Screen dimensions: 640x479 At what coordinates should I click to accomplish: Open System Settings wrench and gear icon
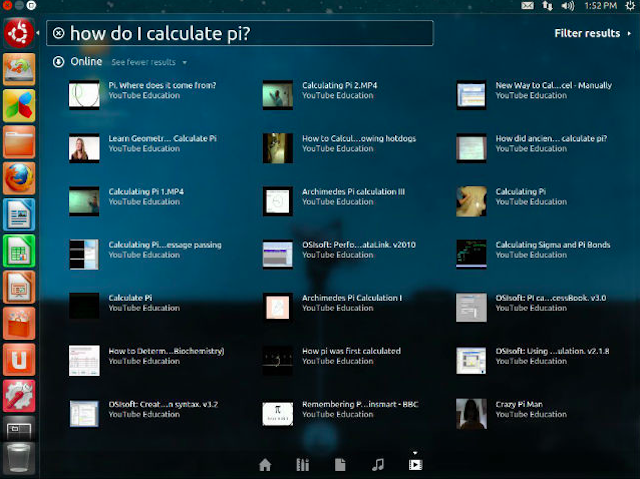(x=19, y=396)
